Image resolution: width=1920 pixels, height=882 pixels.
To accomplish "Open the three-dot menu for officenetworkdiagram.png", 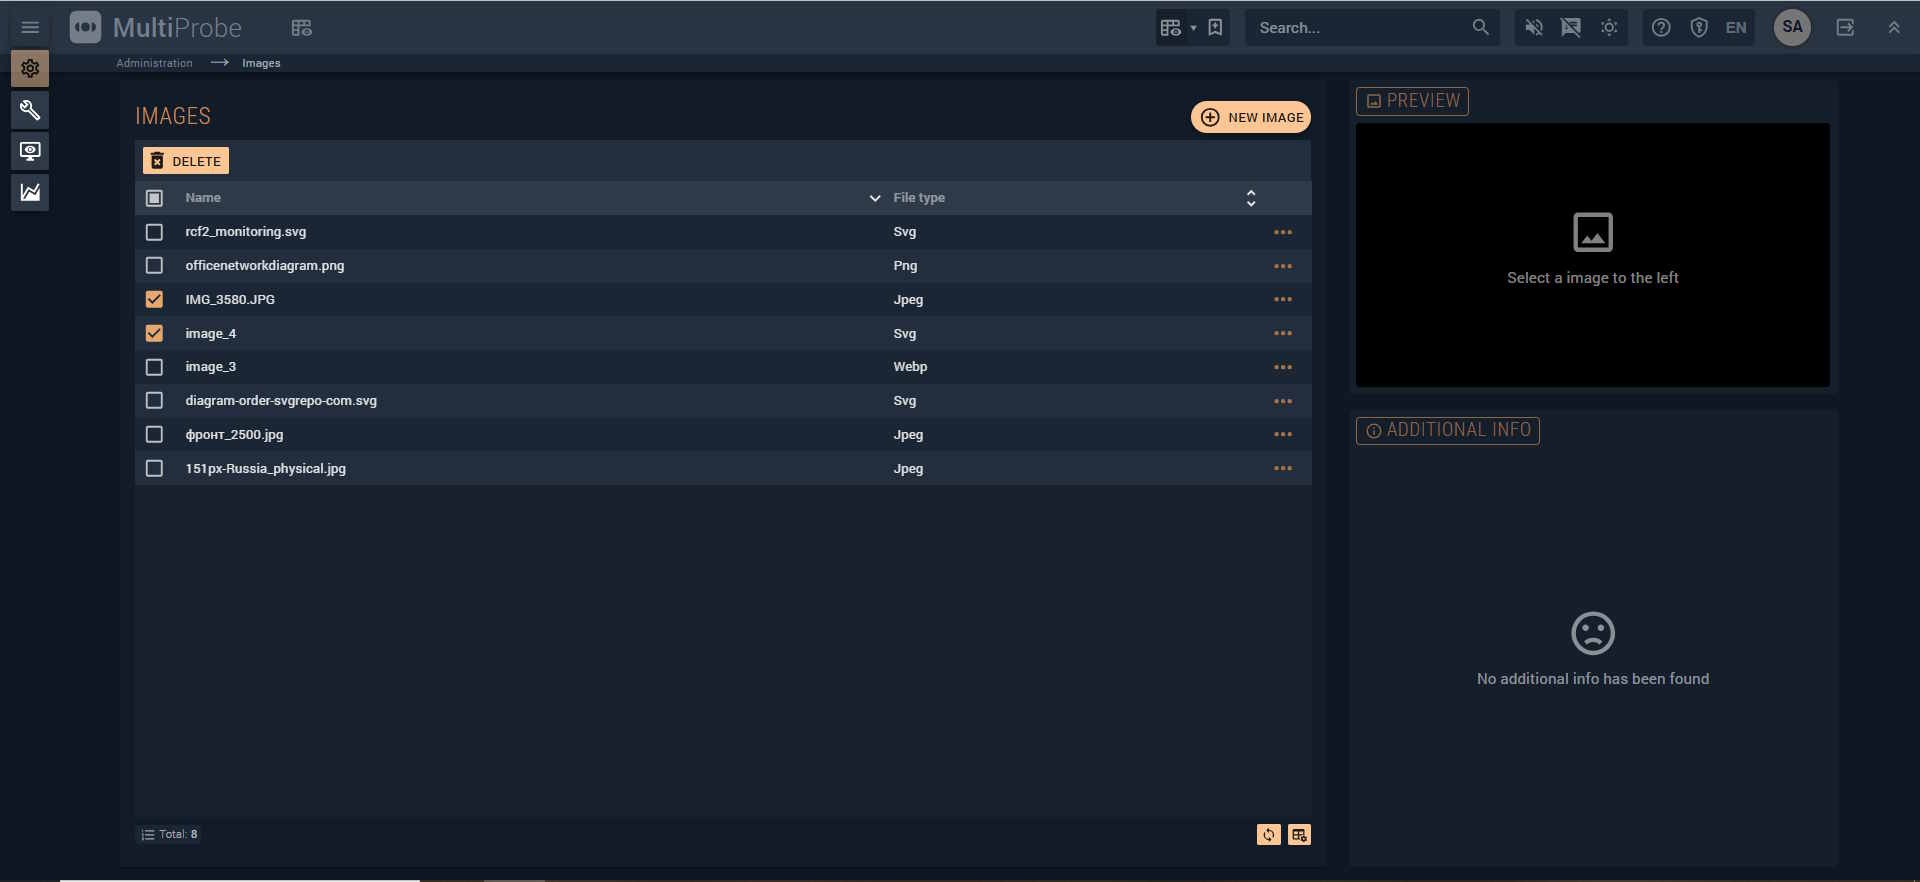I will coord(1282,266).
